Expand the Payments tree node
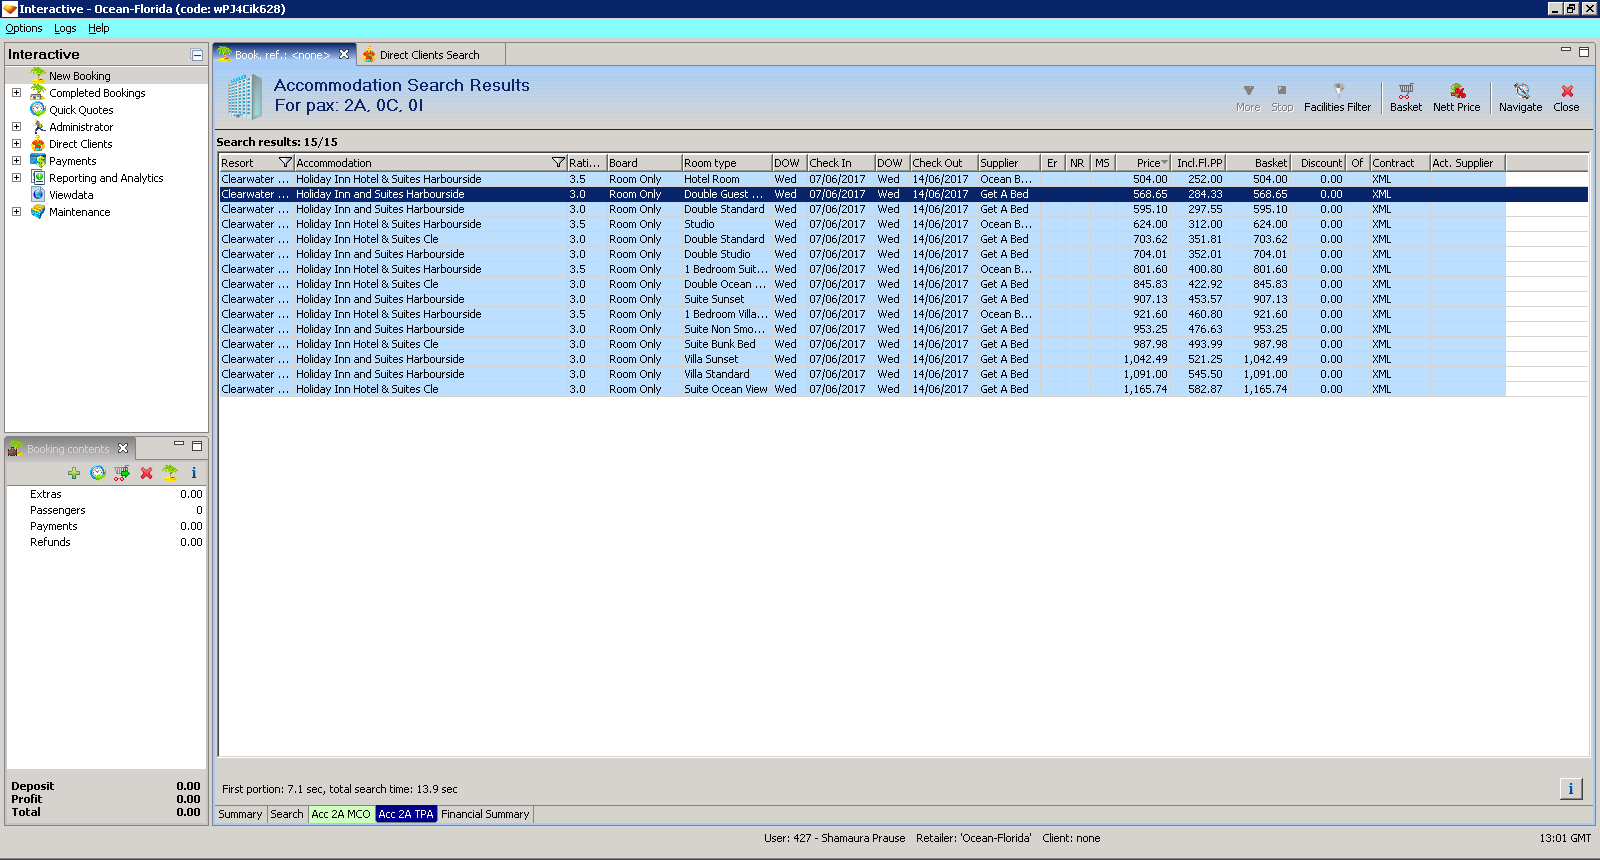Viewport: 1600px width, 860px height. 16,161
